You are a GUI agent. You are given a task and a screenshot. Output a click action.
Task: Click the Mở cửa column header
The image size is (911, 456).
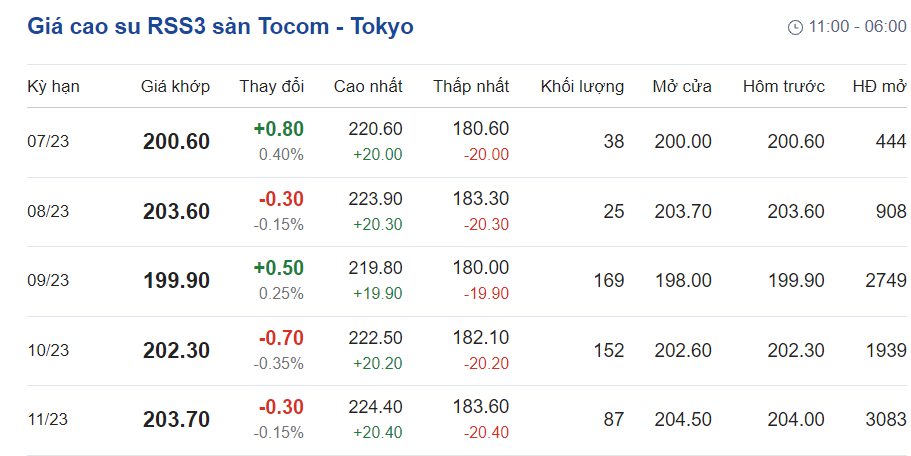682,86
